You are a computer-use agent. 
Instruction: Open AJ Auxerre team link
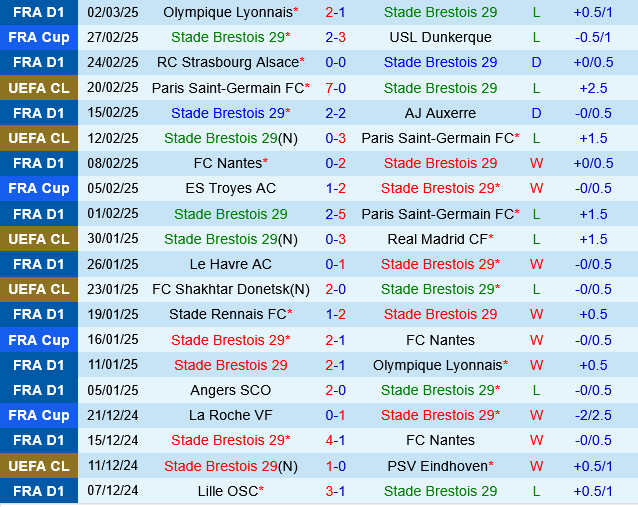coord(440,113)
